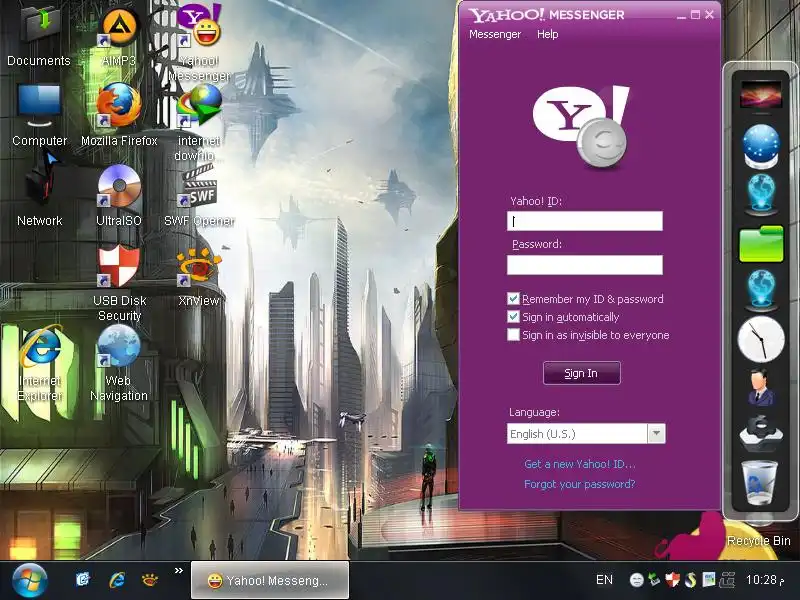Viewport: 800px width, 600px height.
Task: Click the Yahoo Messenger face tray icon
Action: pos(636,580)
